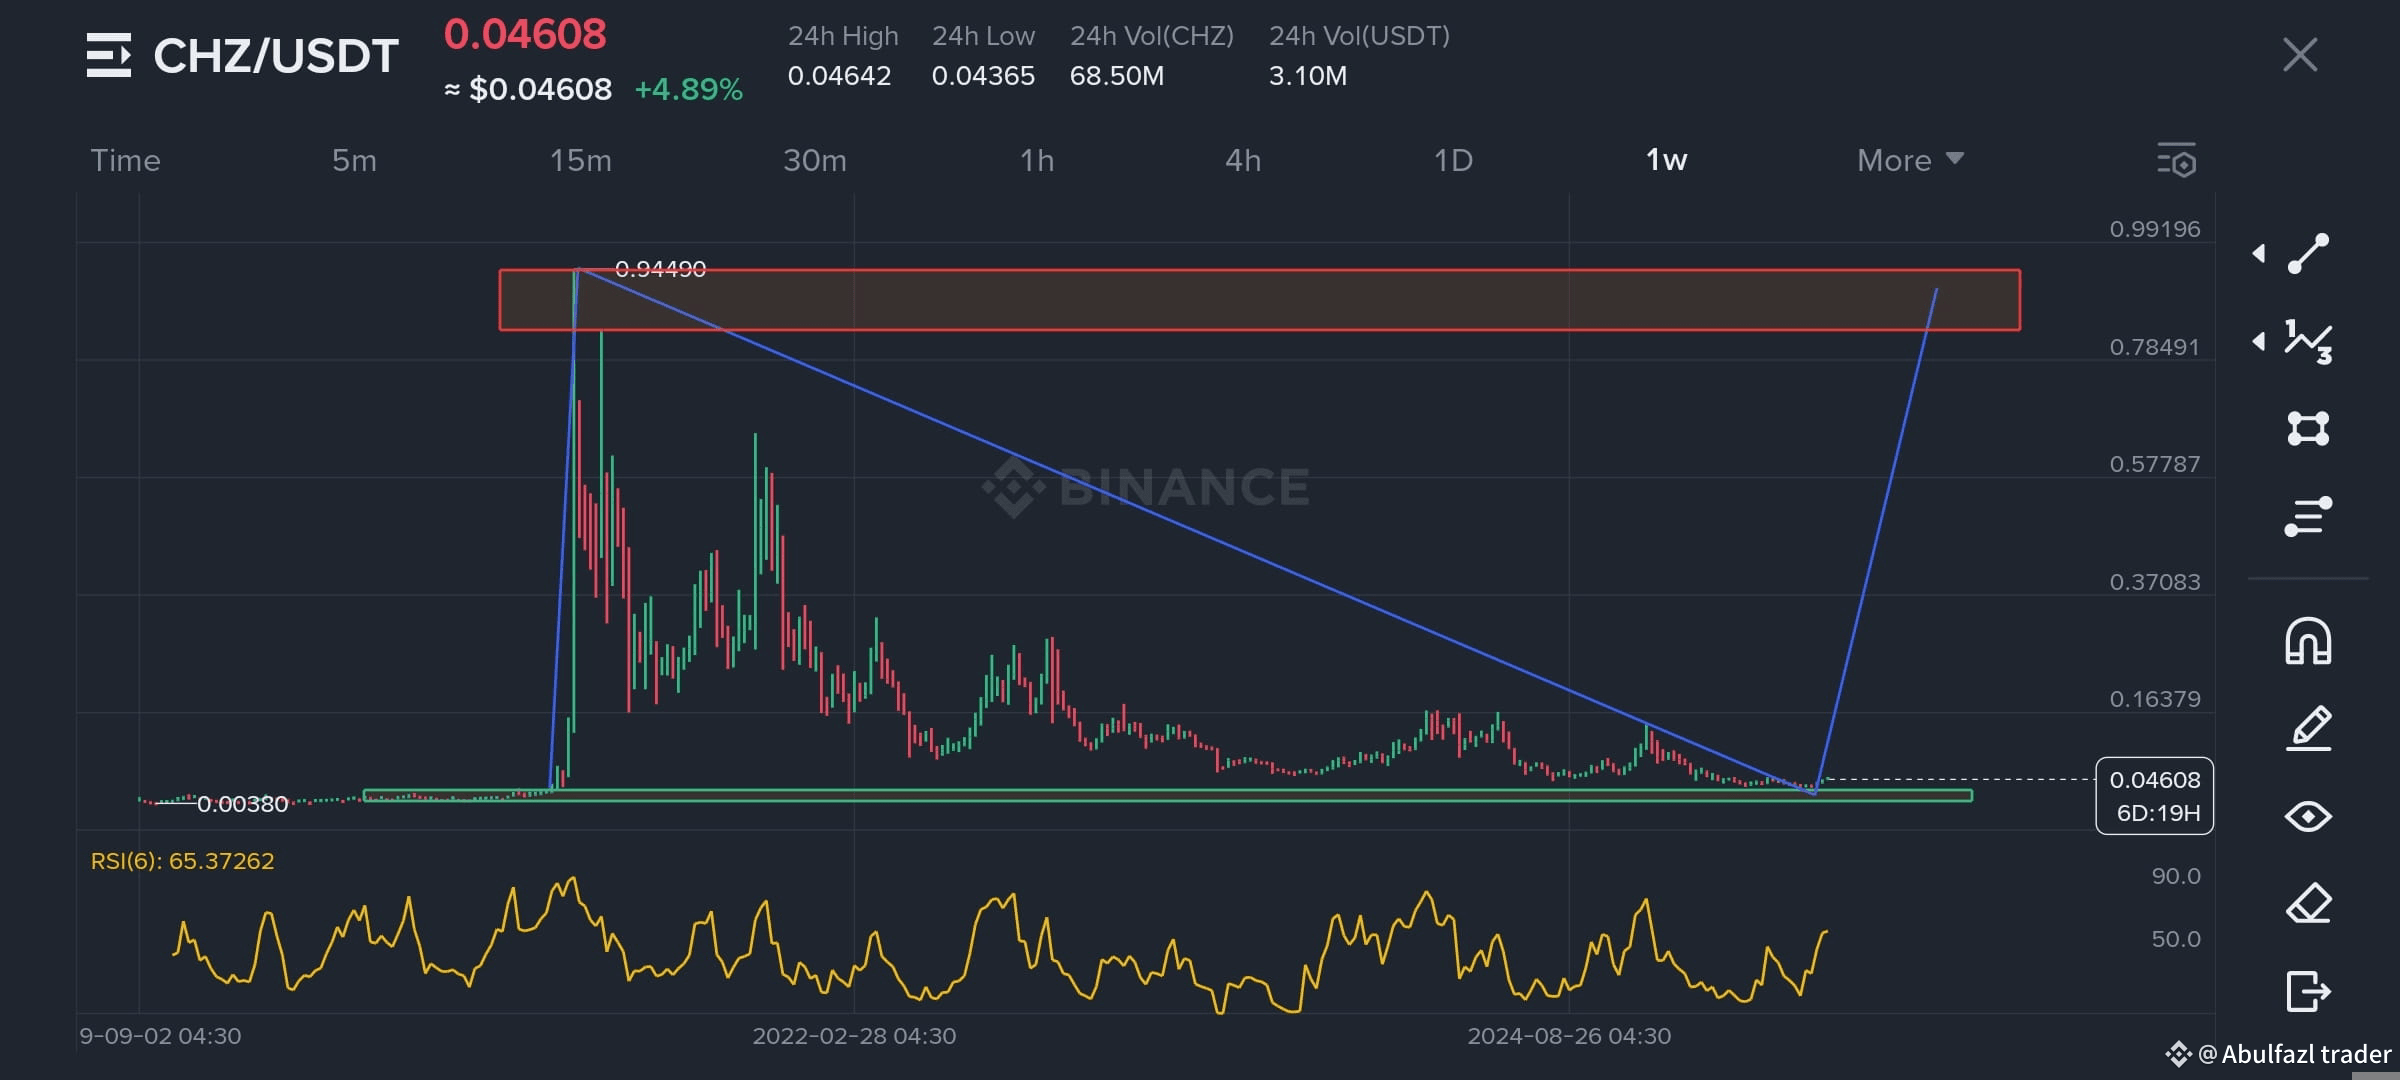The image size is (2400, 1080).
Task: Tap the 0.99196 price axis label
Action: 2155,229
